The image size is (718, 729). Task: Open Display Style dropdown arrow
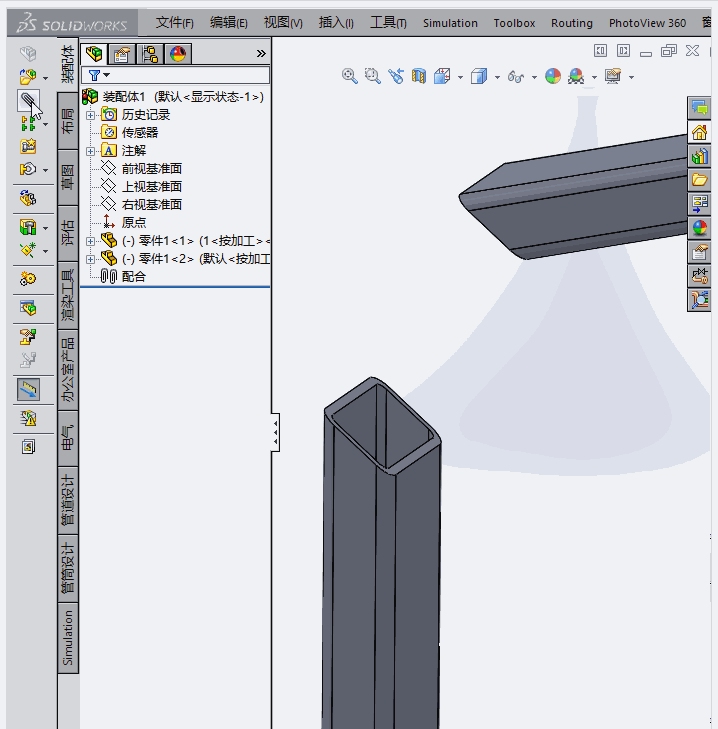point(497,77)
